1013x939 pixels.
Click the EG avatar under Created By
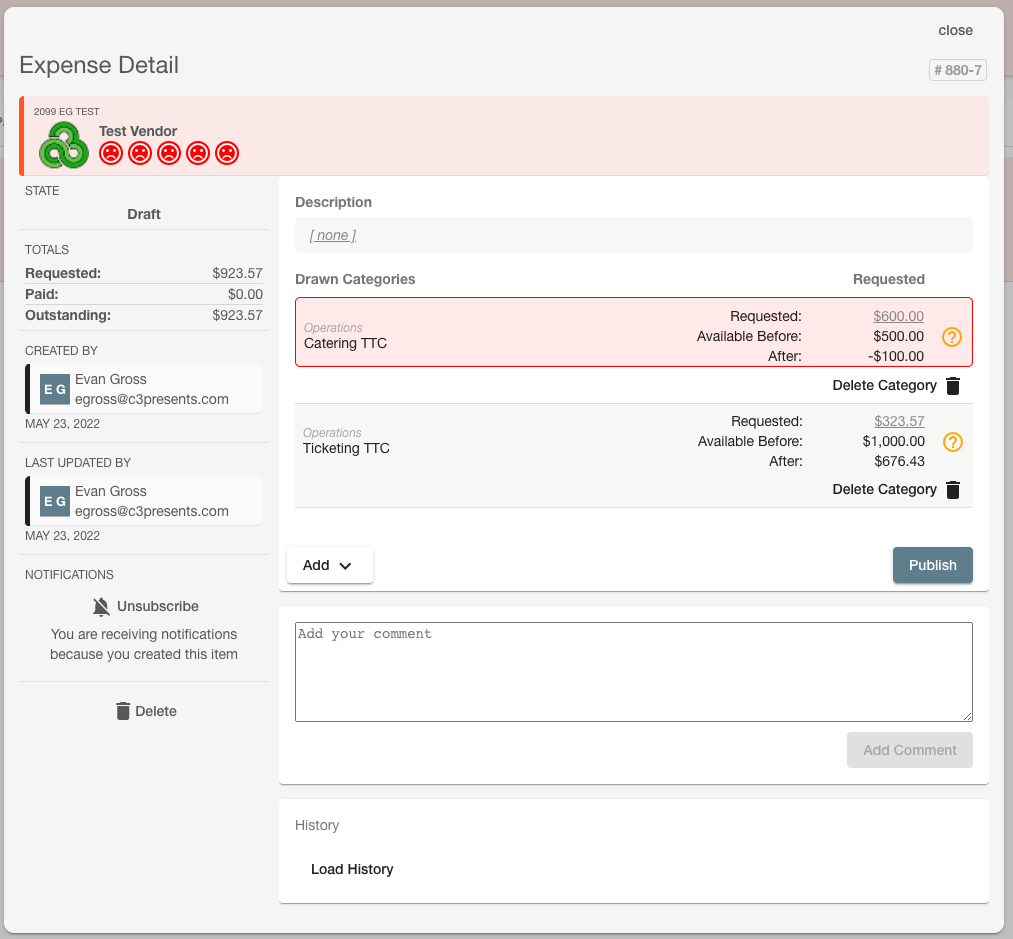click(x=55, y=389)
